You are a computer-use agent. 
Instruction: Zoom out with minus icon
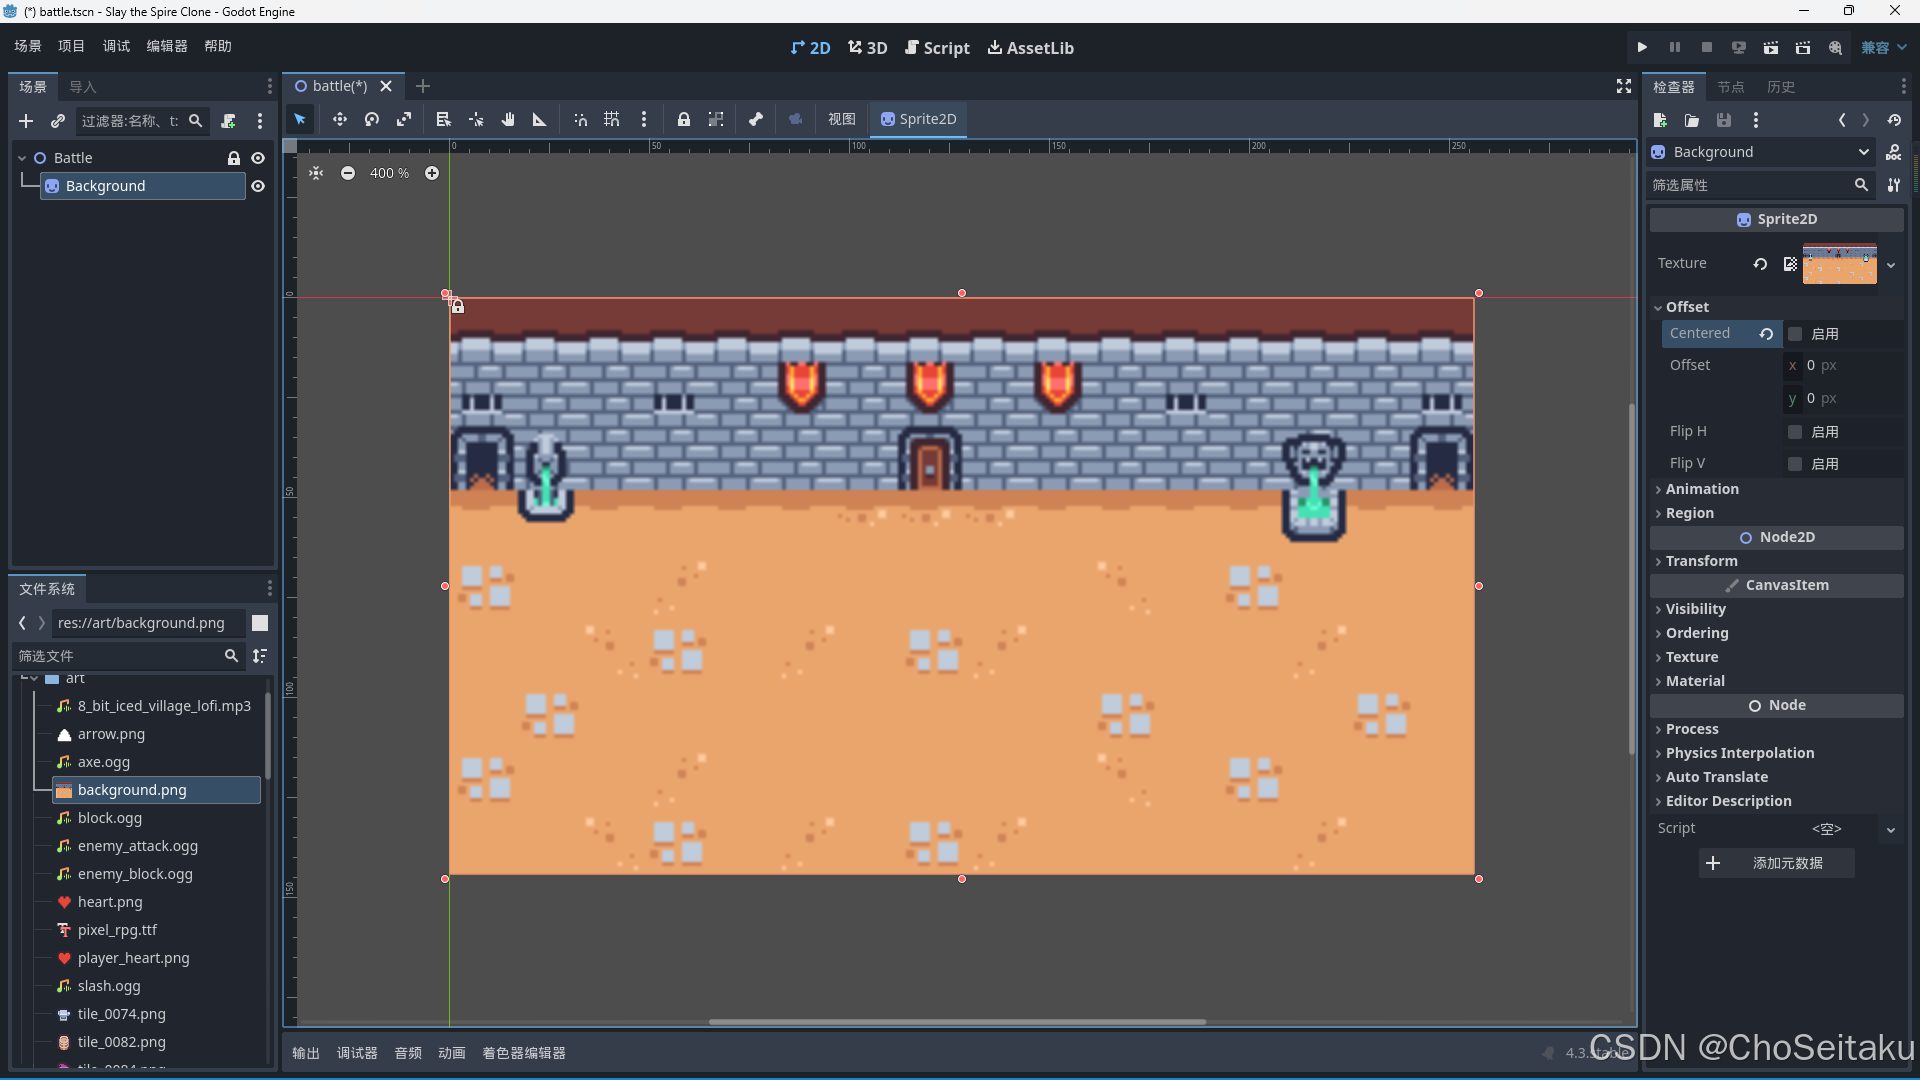(348, 173)
